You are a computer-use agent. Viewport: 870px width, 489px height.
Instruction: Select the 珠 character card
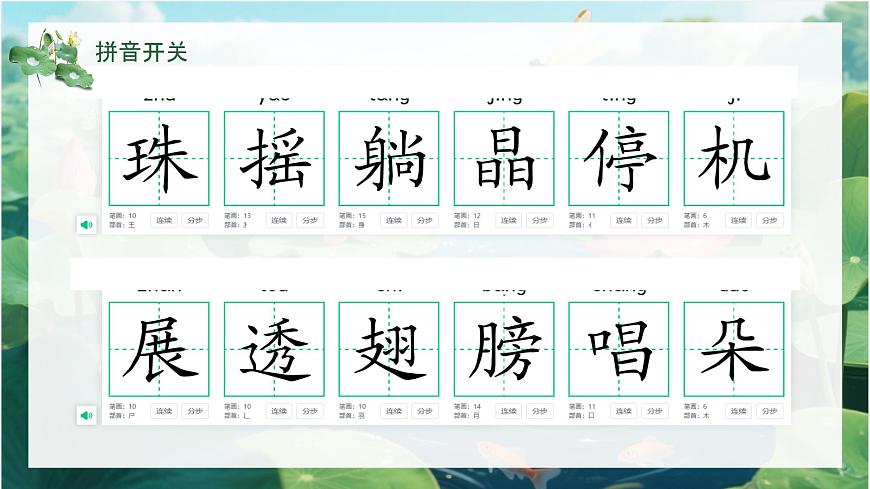[159, 158]
